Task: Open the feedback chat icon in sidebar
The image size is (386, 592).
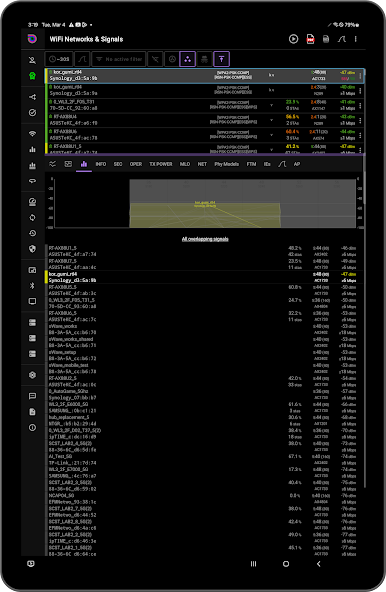Action: [x=32, y=396]
